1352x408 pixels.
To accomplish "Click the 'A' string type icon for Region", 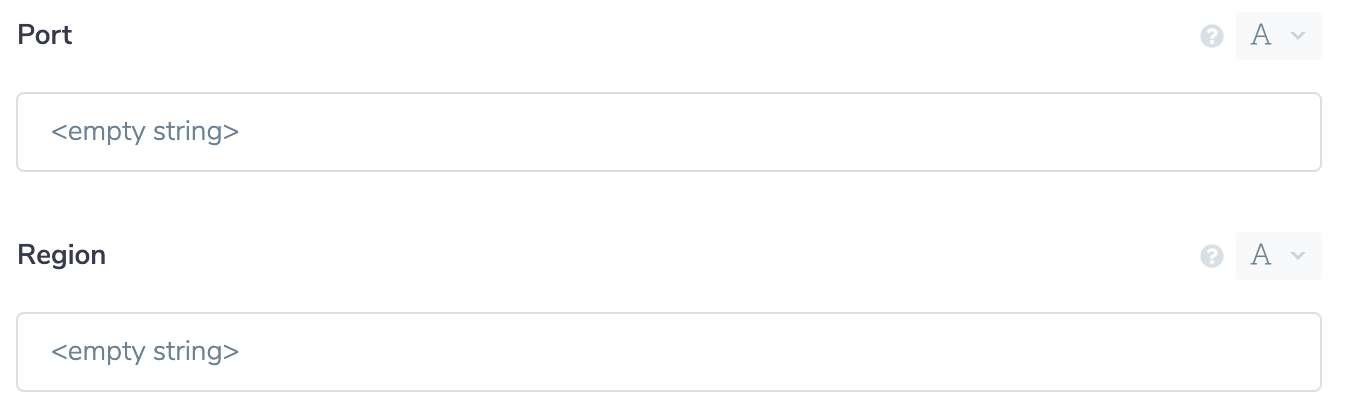I will 1262,256.
